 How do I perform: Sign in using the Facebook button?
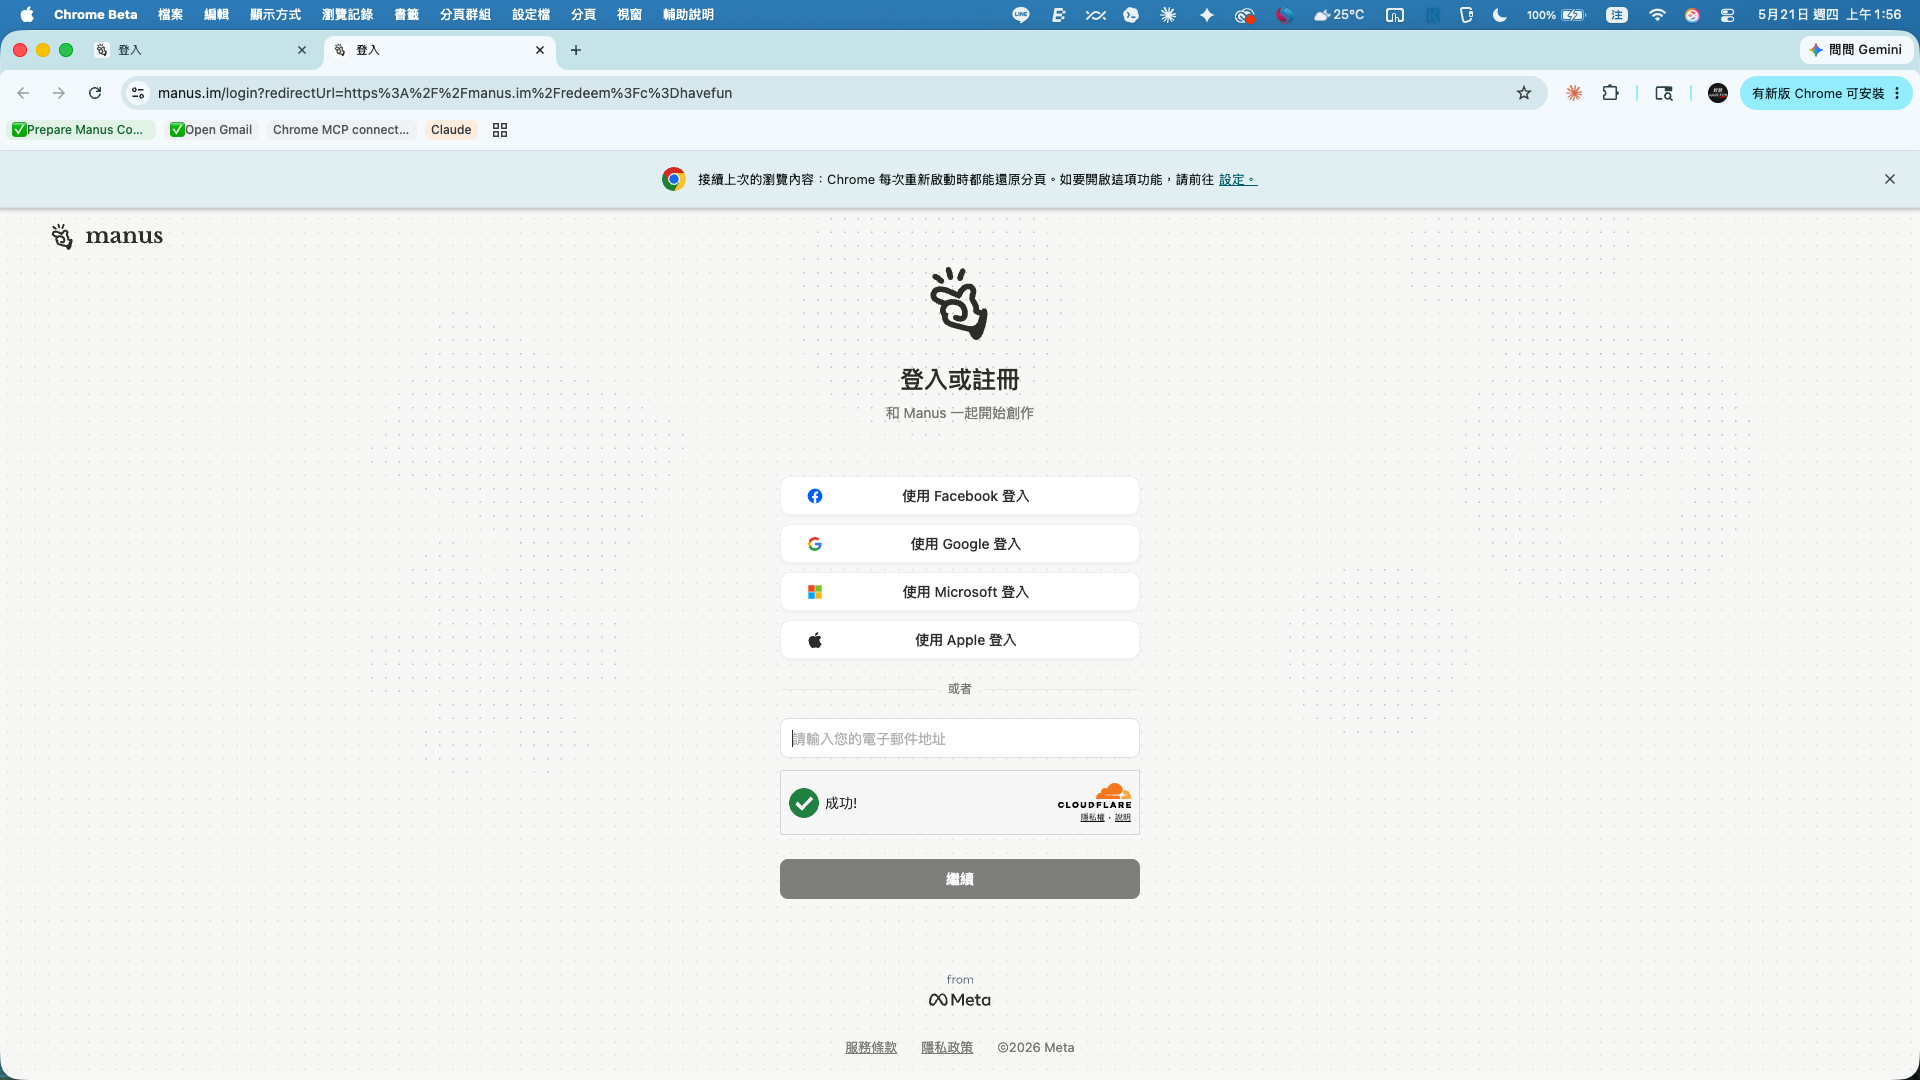click(960, 496)
